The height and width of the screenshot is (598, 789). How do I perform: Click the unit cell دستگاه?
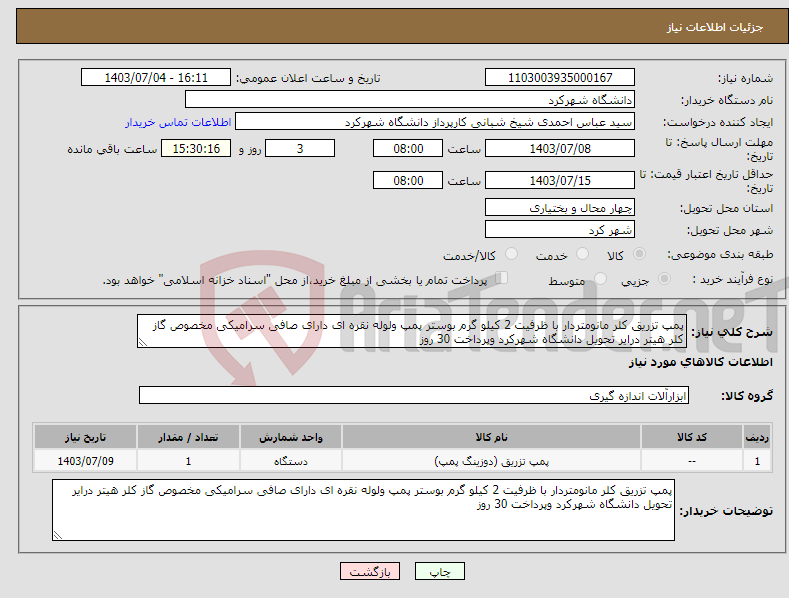pyautogui.click(x=291, y=461)
